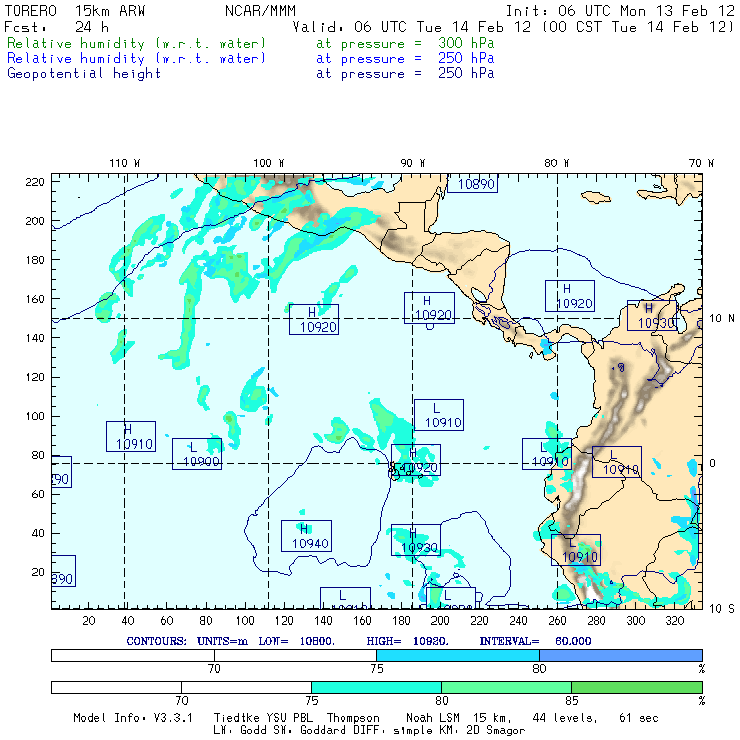The width and height of the screenshot is (740, 740).
Task: Click the '70 W' longitude label
Action: point(701,163)
